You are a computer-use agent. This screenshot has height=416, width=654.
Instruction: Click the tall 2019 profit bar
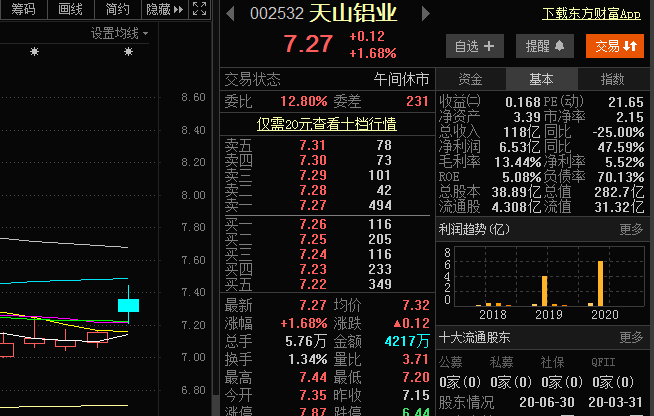pos(545,291)
